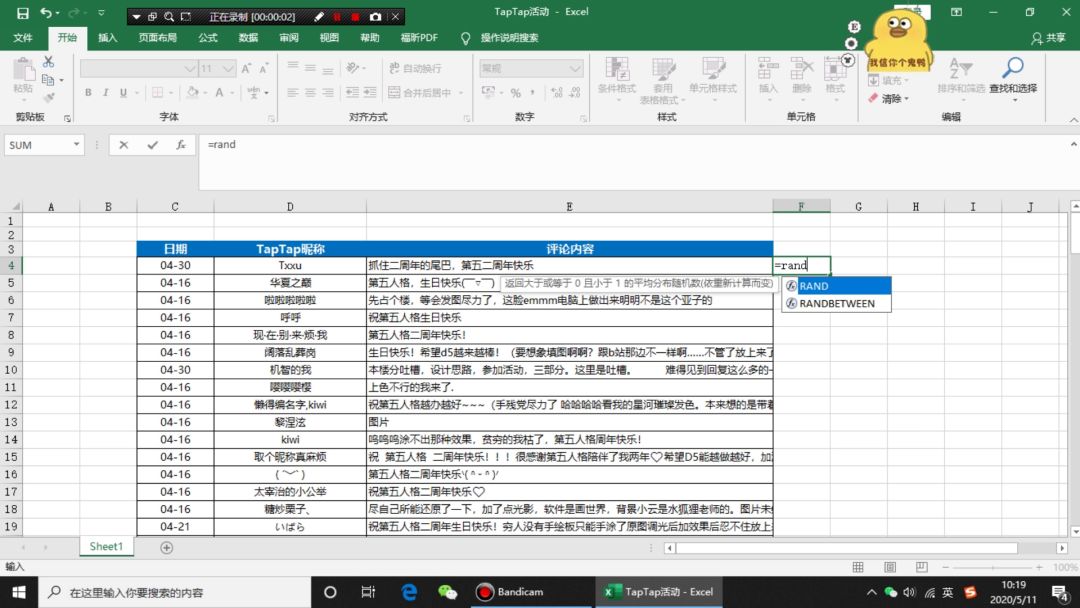Confirm formula entry with the checkmark icon
This screenshot has height=608, width=1080.
[x=152, y=145]
